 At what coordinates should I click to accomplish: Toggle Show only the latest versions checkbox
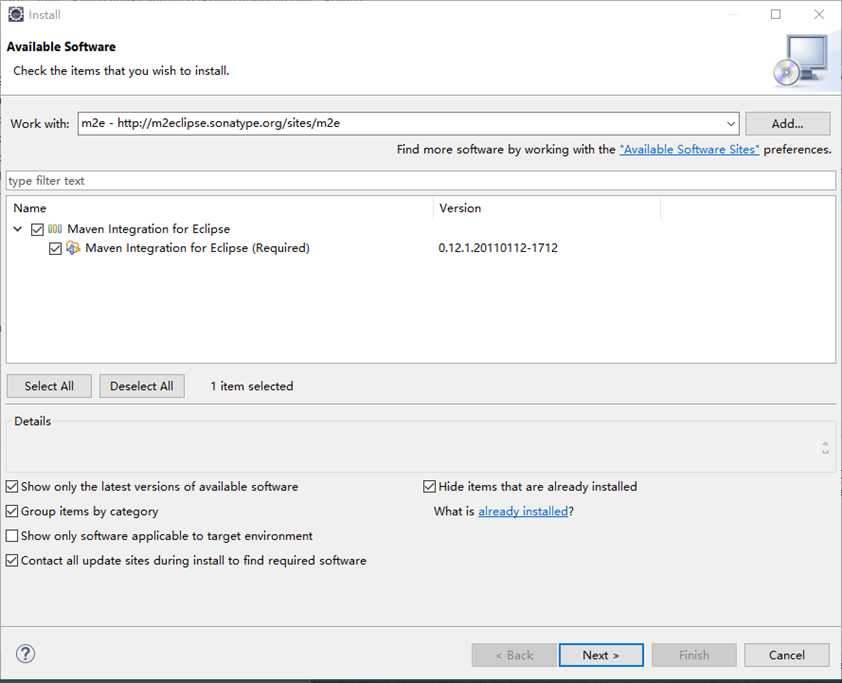12,486
